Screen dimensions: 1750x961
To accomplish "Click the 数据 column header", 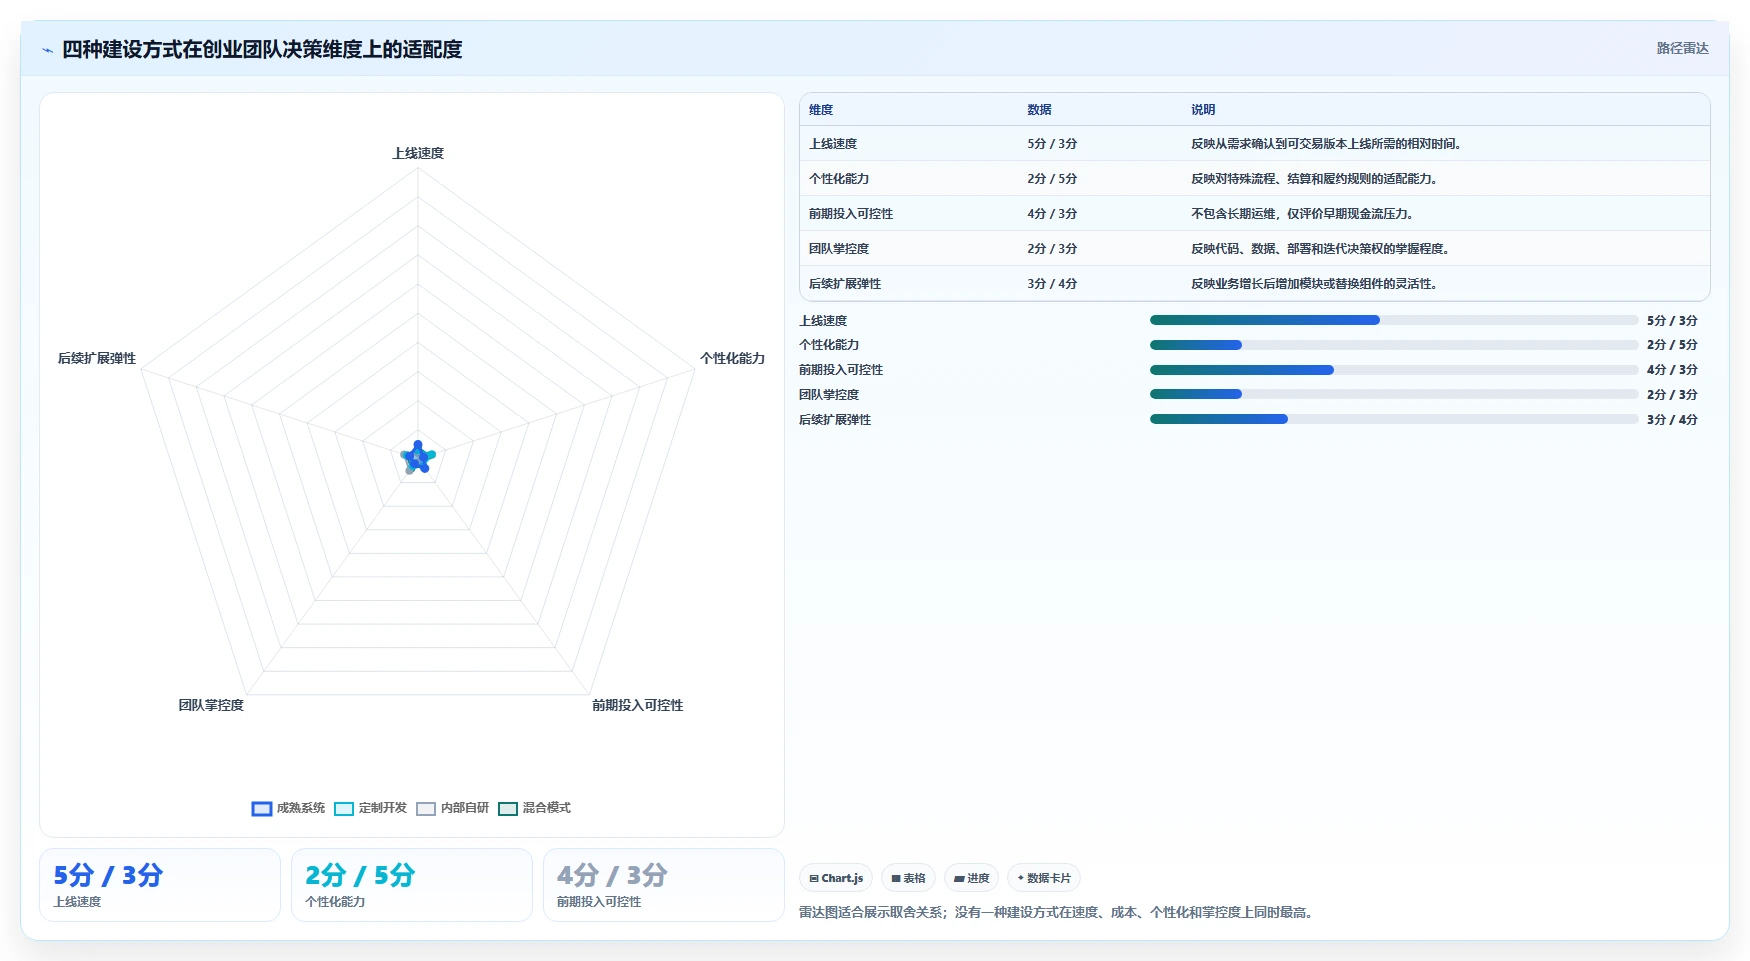I will pos(1039,110).
